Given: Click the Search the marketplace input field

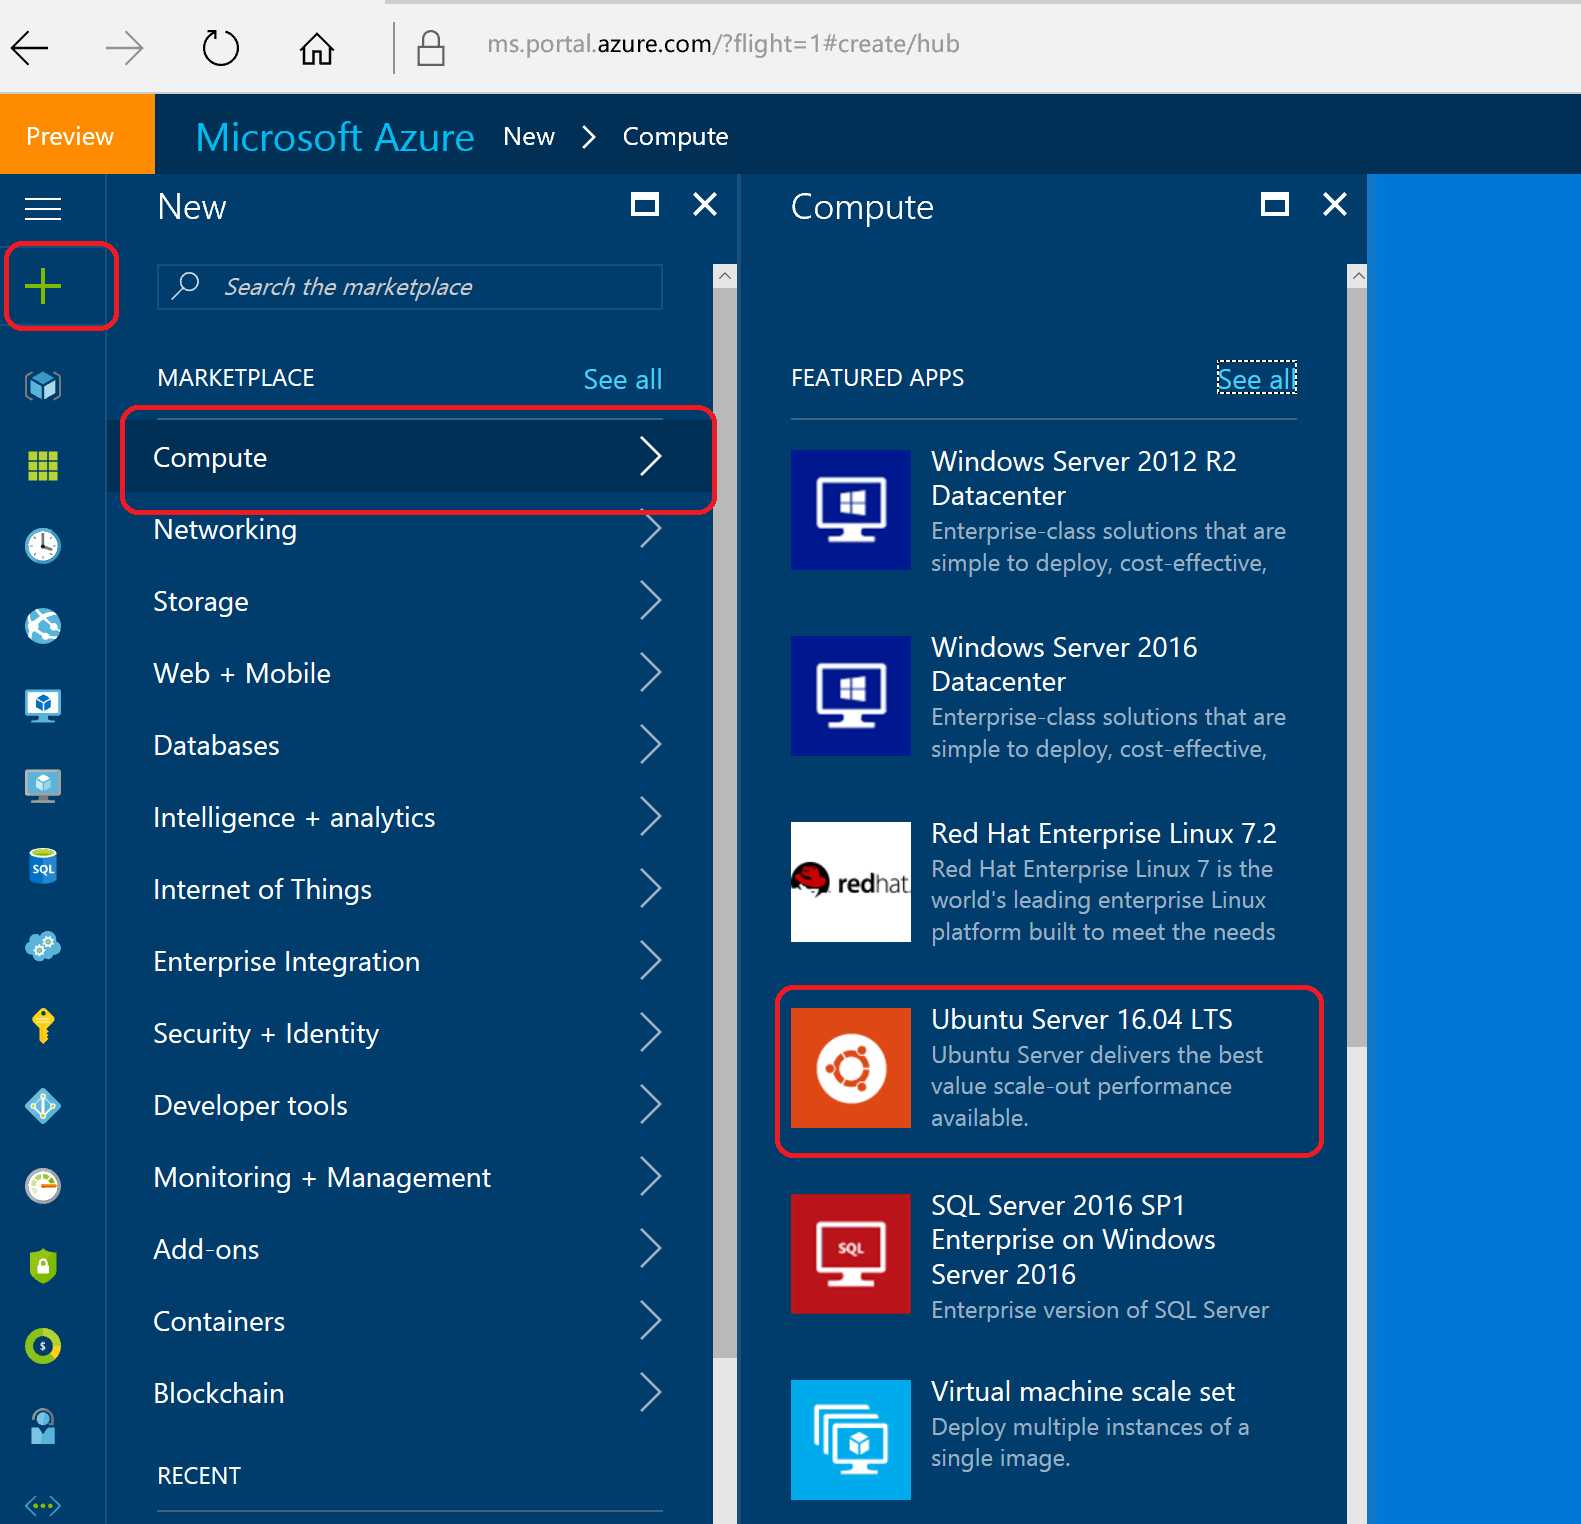Looking at the screenshot, I should tap(410, 287).
